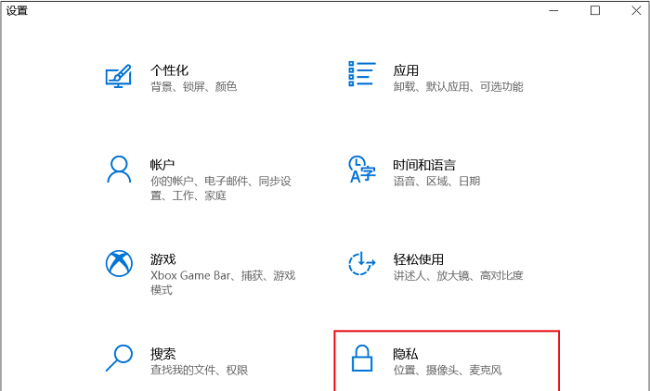The width and height of the screenshot is (650, 391).
Task: Click the text 背景、锁屏、颜色
Action: [194, 86]
